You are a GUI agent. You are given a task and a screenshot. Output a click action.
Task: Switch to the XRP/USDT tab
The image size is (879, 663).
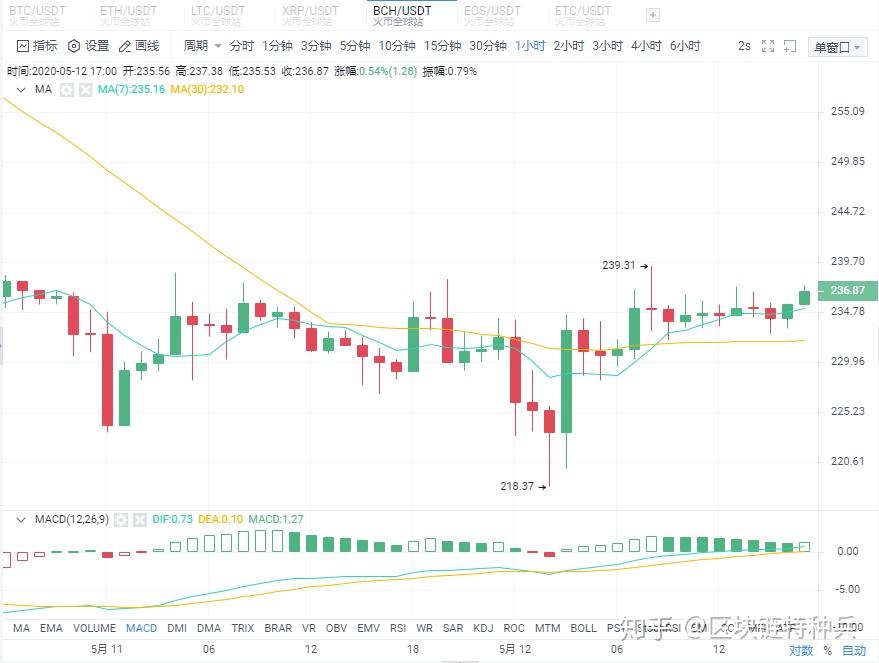tap(310, 15)
